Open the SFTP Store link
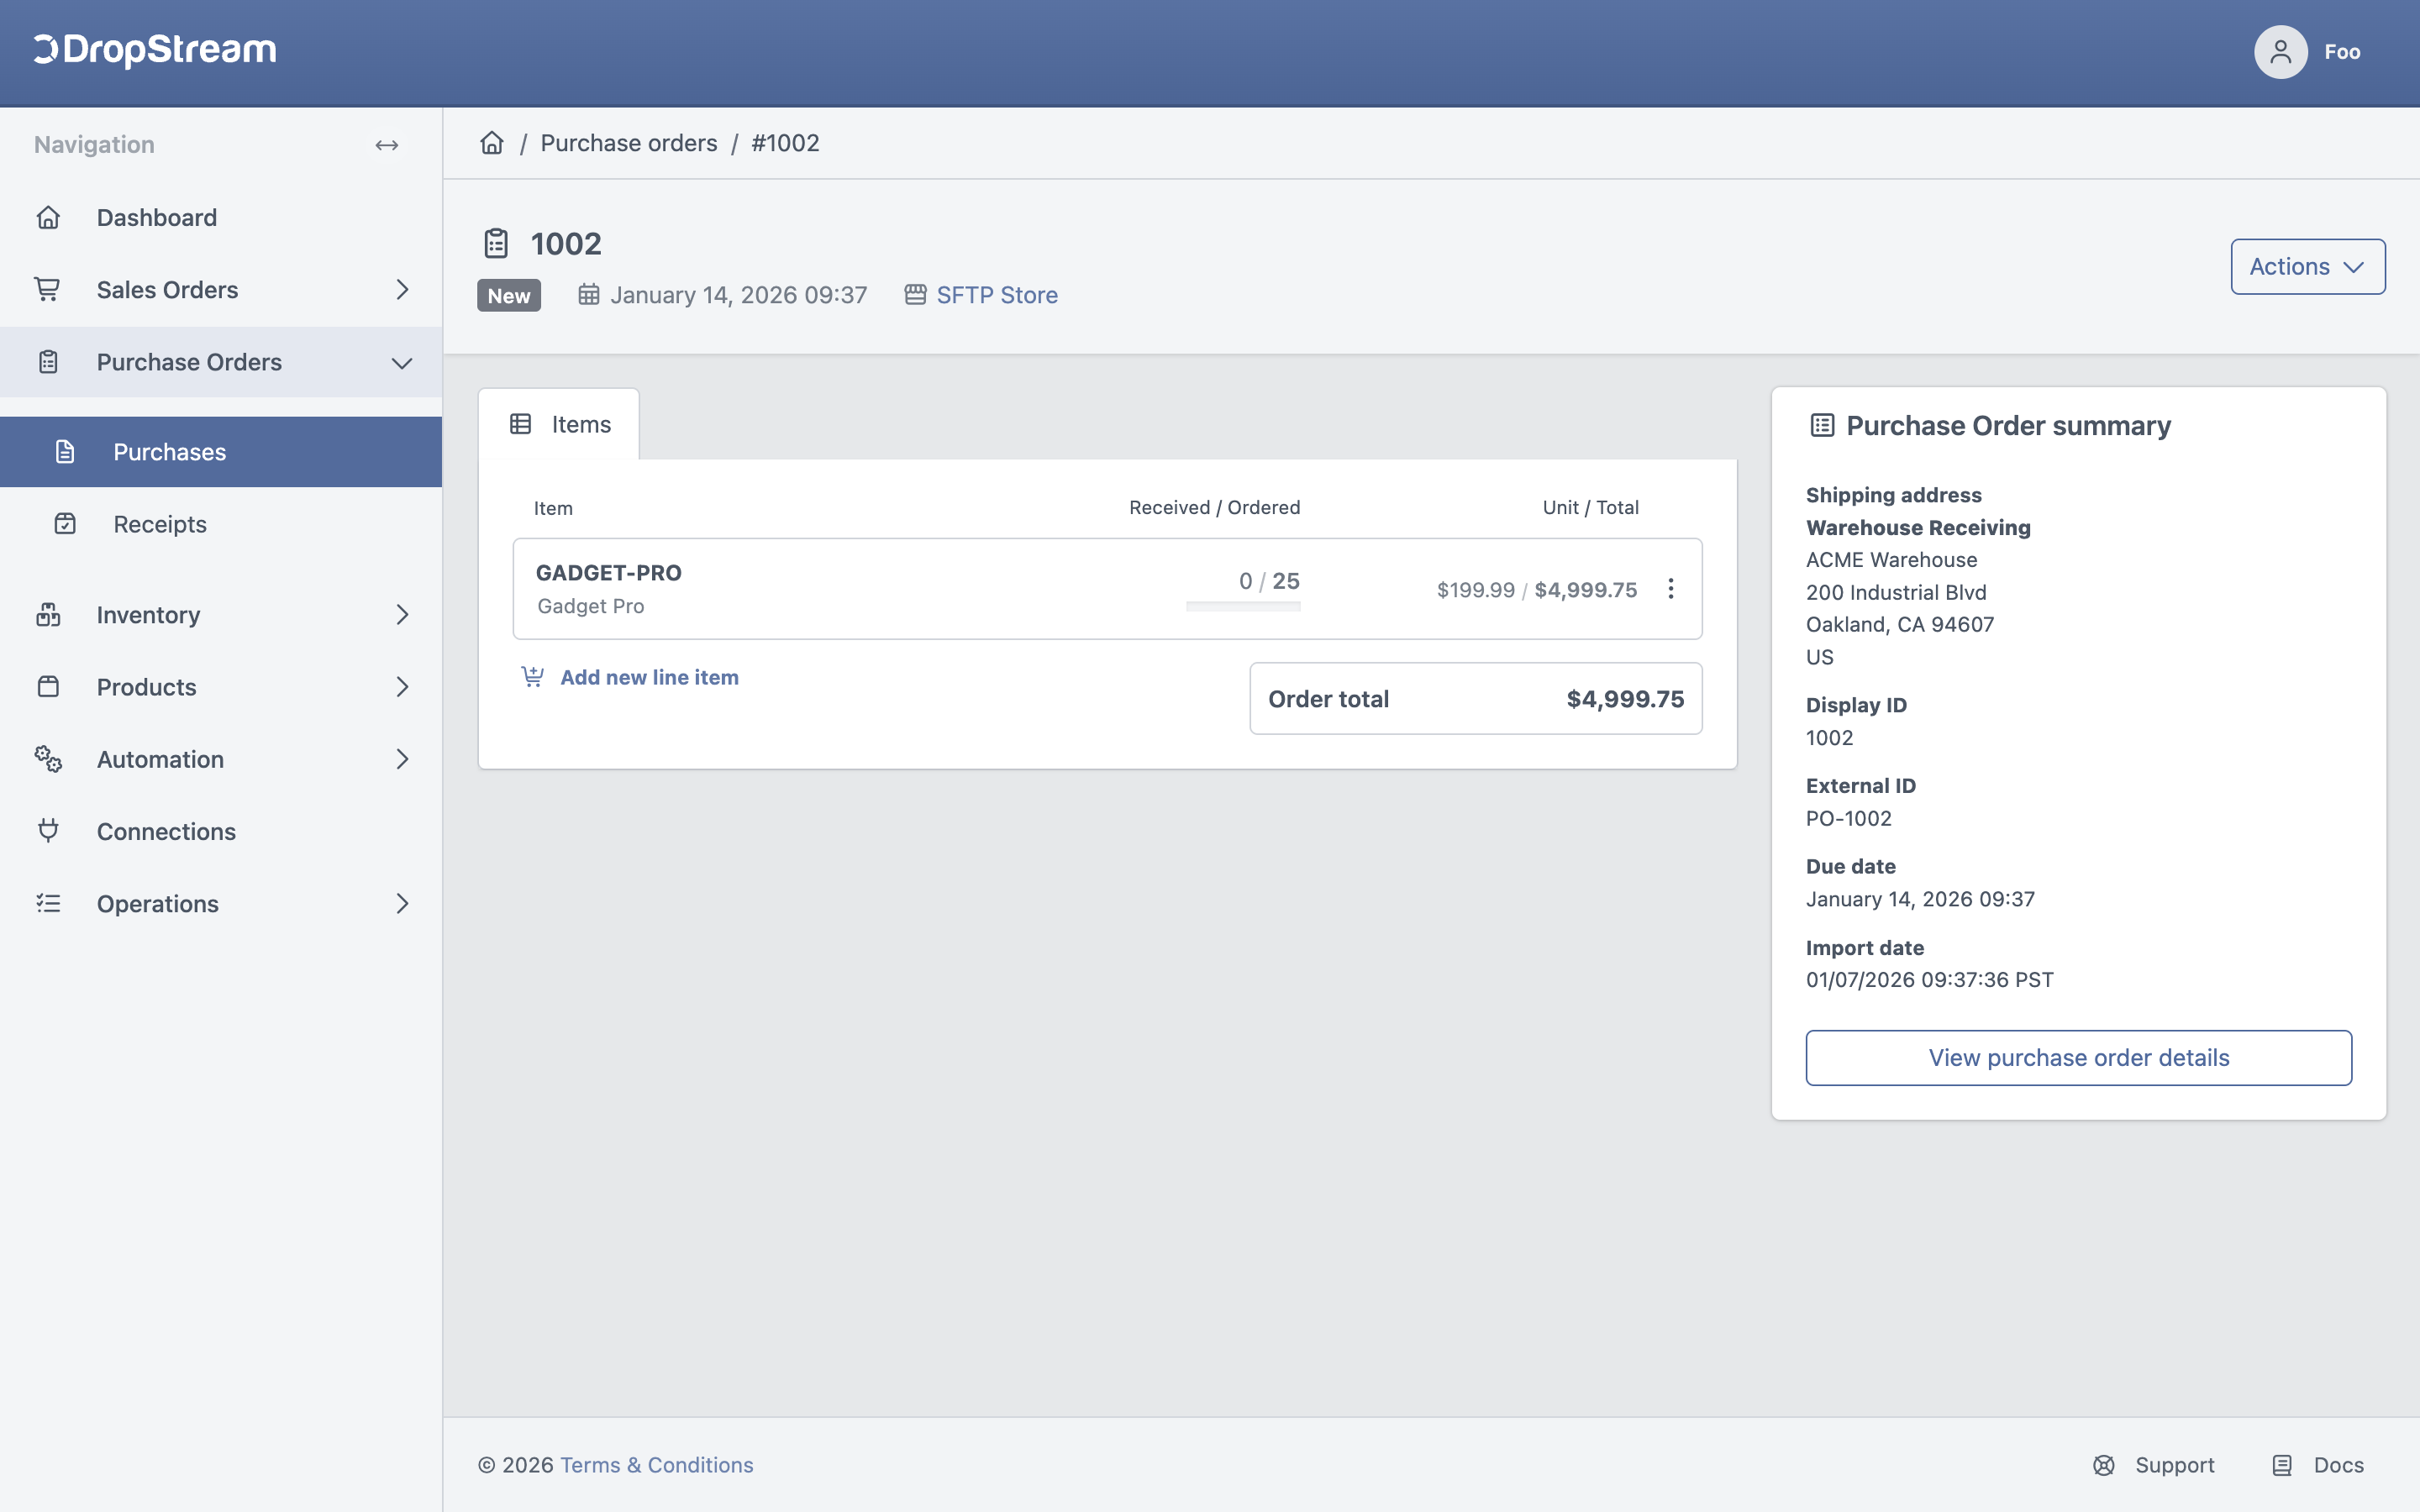 tap(997, 295)
